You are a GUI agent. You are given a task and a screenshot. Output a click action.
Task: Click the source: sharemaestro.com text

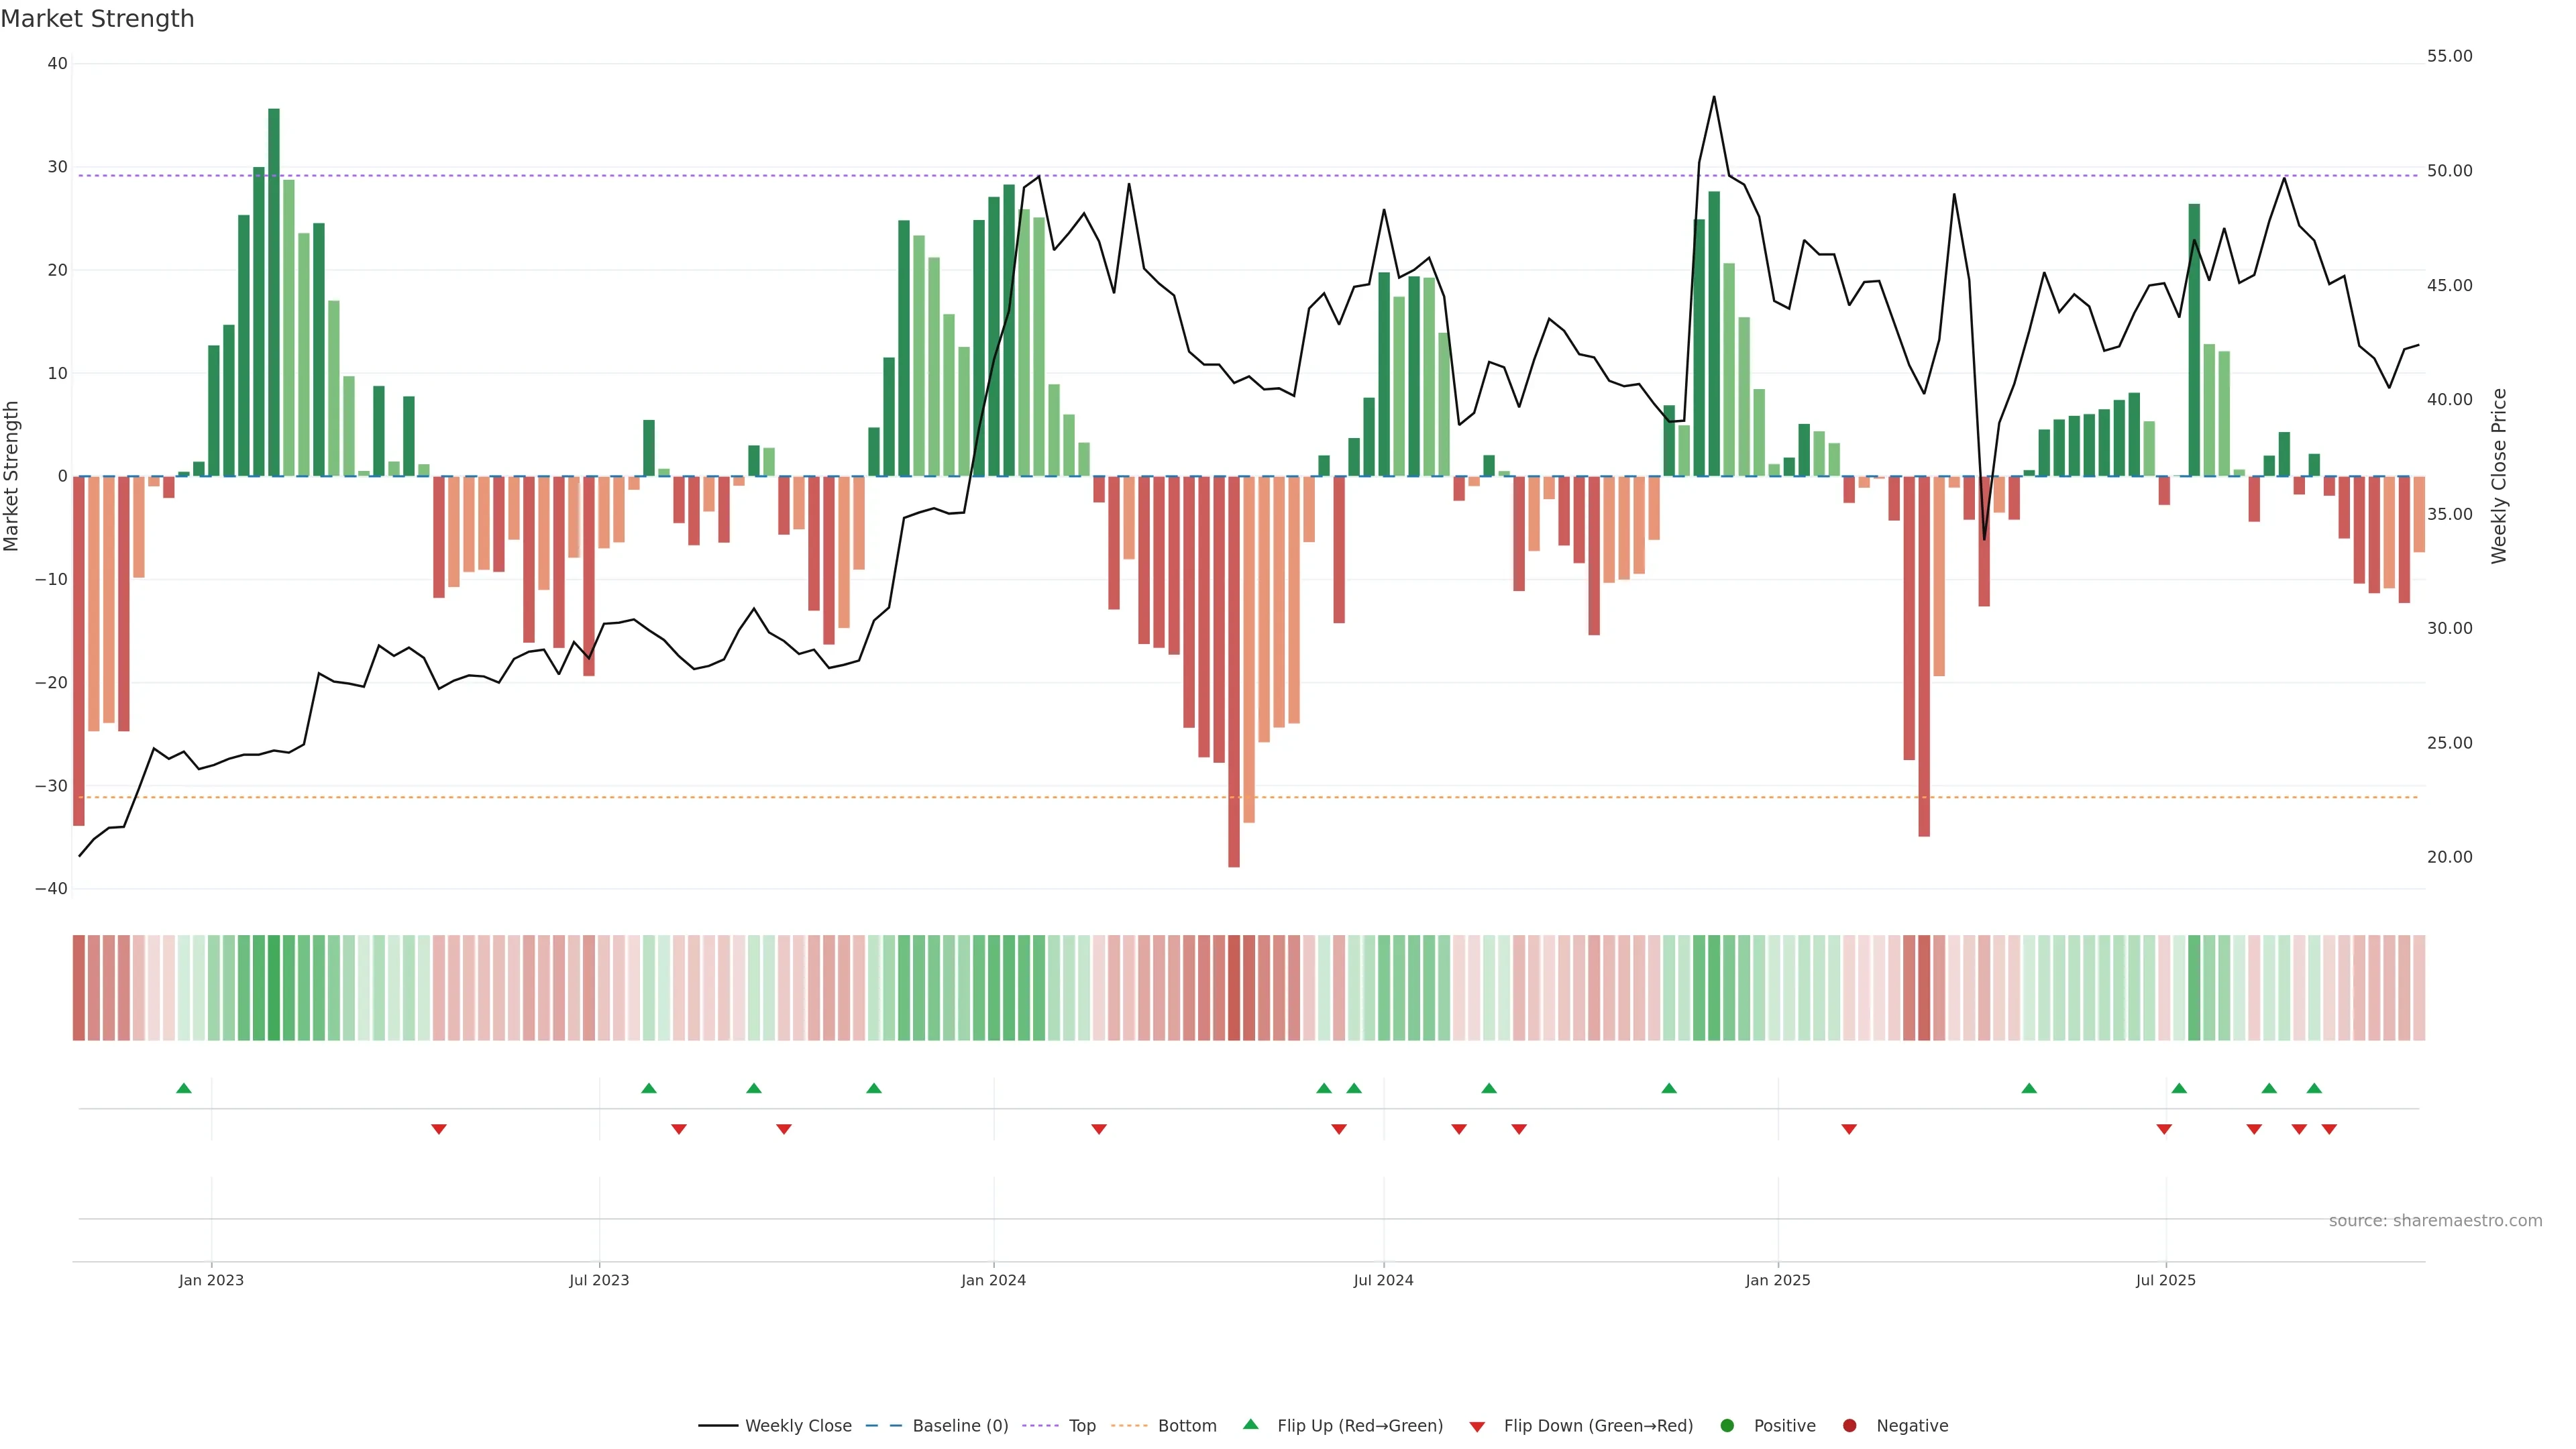coord(2435,1221)
